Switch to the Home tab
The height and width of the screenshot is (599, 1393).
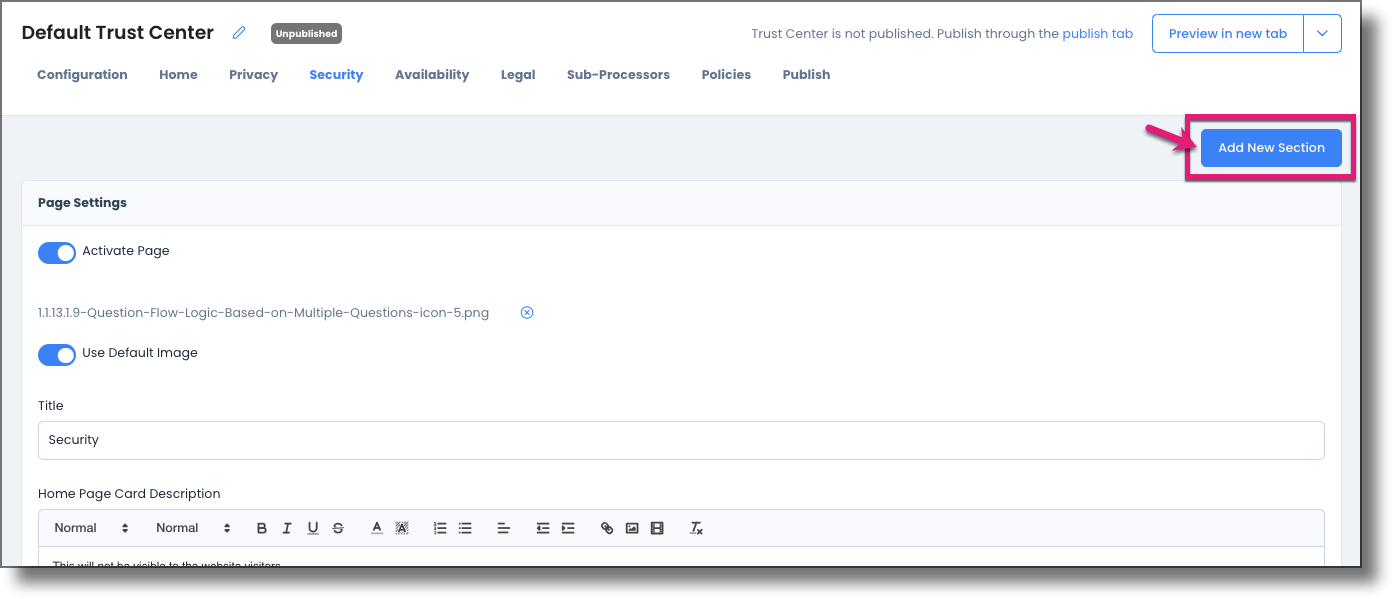pos(178,75)
